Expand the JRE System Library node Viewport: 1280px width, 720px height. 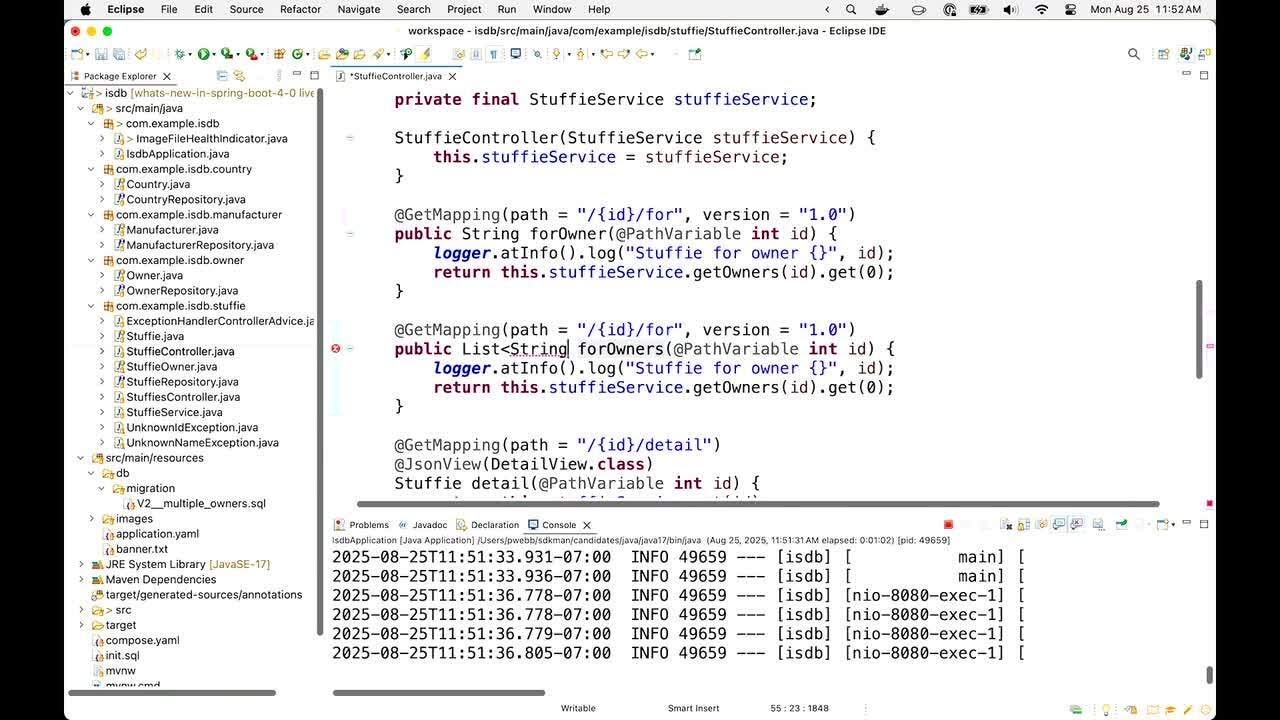[x=81, y=564]
